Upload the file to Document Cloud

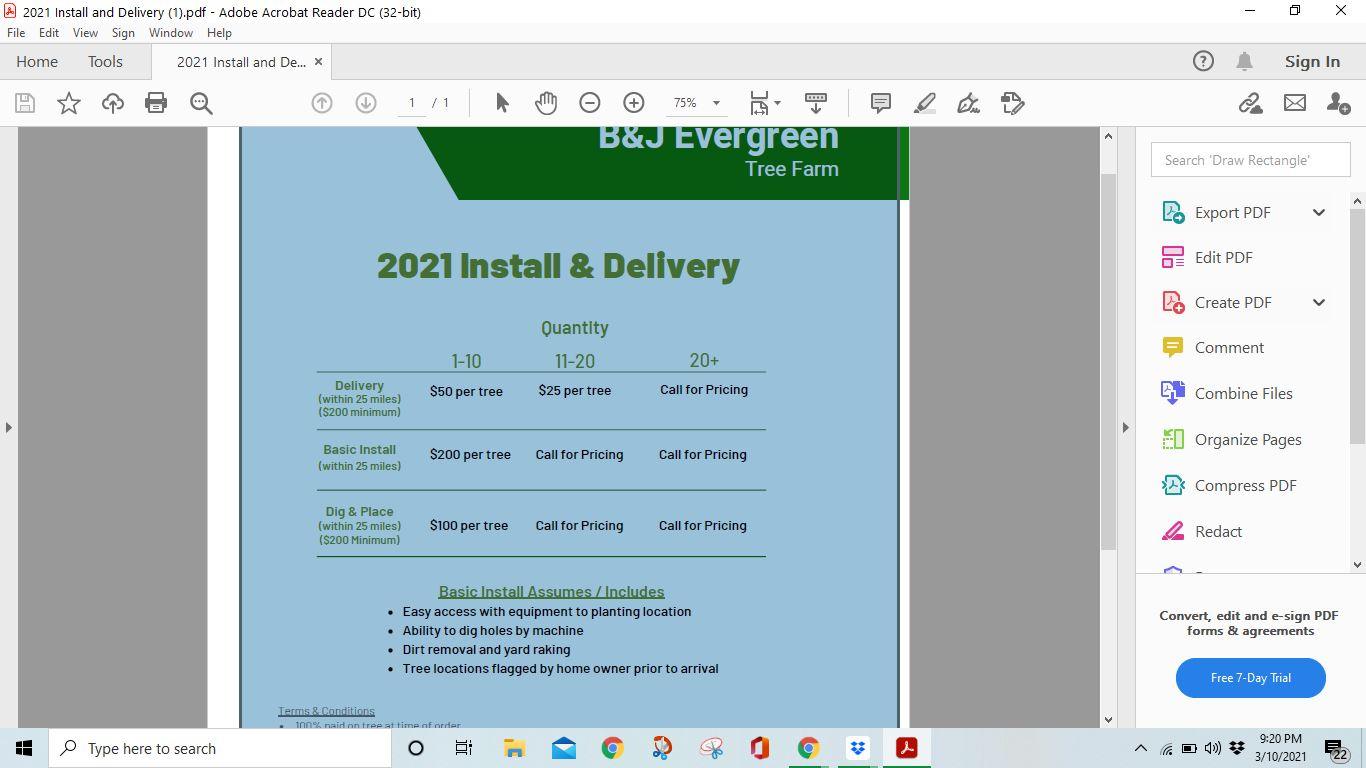pyautogui.click(x=113, y=103)
